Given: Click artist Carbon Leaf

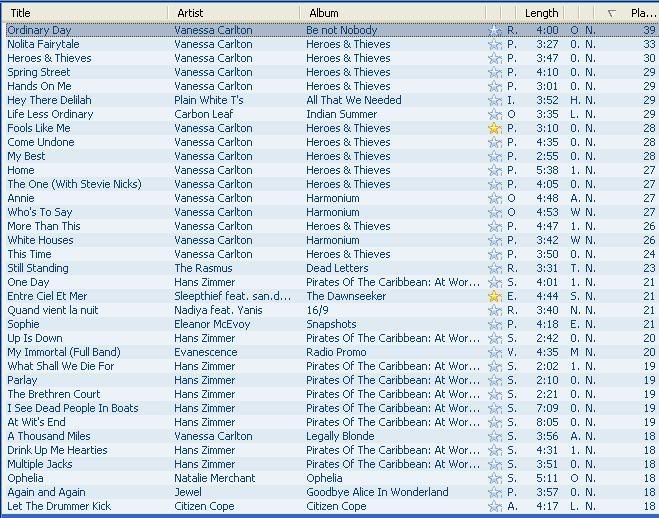Looking at the screenshot, I should pos(204,114).
